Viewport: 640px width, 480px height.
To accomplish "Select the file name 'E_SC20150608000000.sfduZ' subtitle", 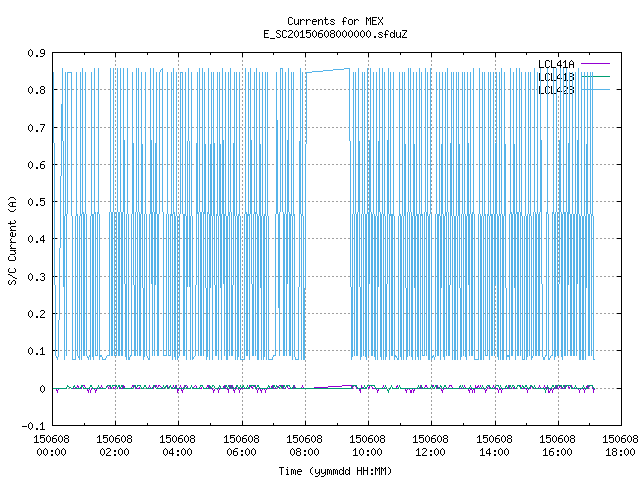I will [335, 34].
